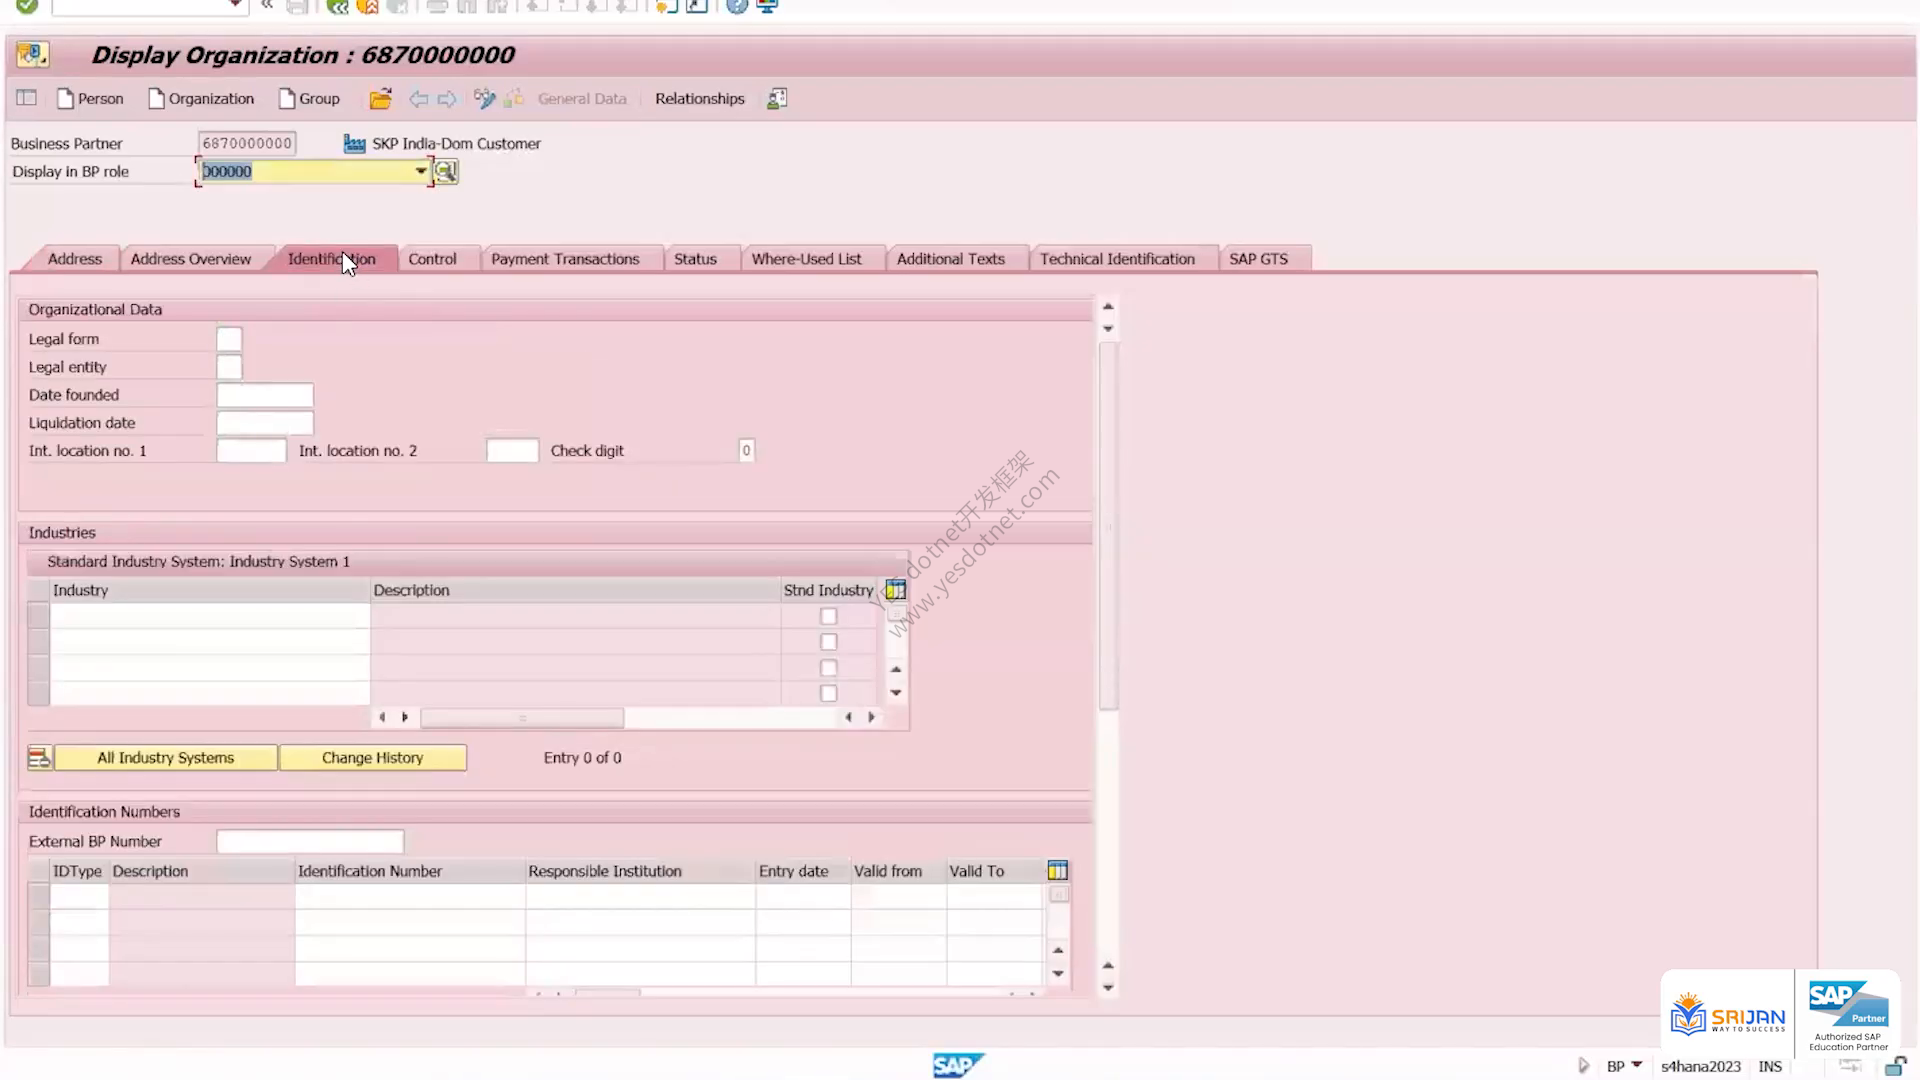The width and height of the screenshot is (1920, 1080).
Task: Create a new Group business partner
Action: 309,98
